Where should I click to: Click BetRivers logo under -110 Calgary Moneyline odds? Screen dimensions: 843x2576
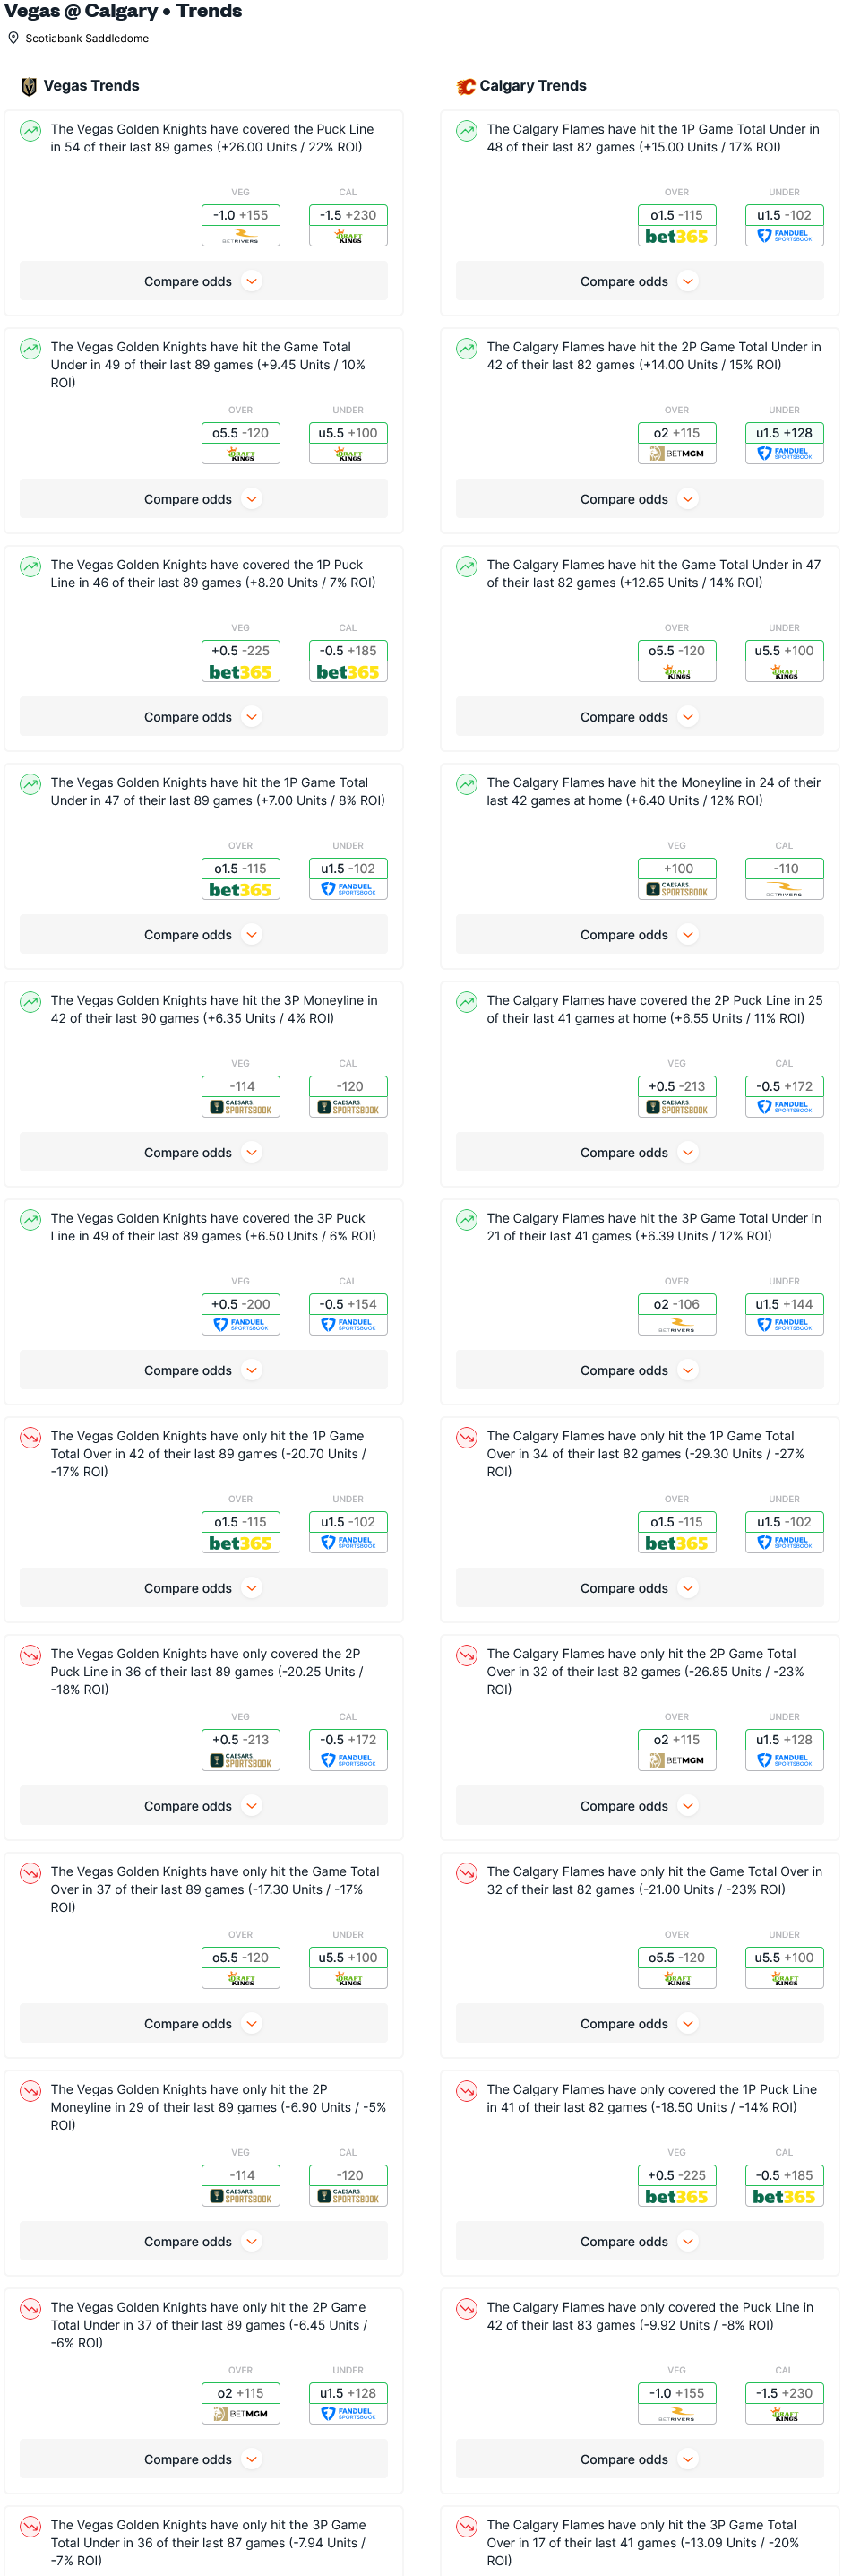pos(784,889)
